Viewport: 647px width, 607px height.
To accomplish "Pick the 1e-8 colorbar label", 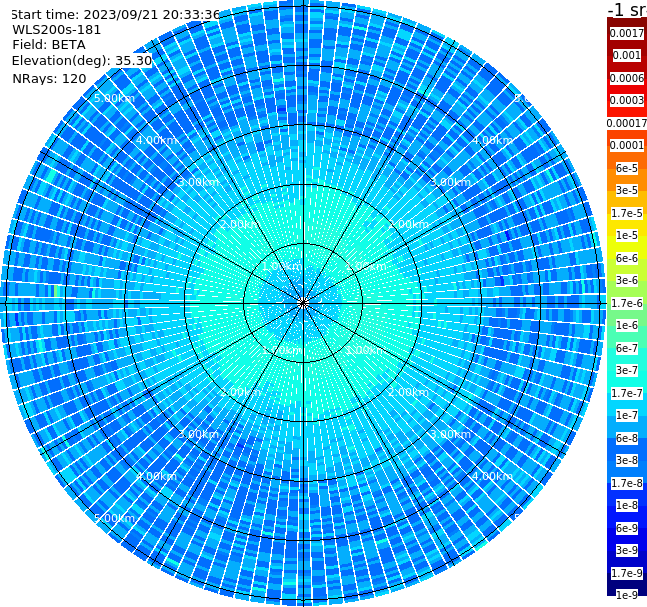I will (627, 505).
